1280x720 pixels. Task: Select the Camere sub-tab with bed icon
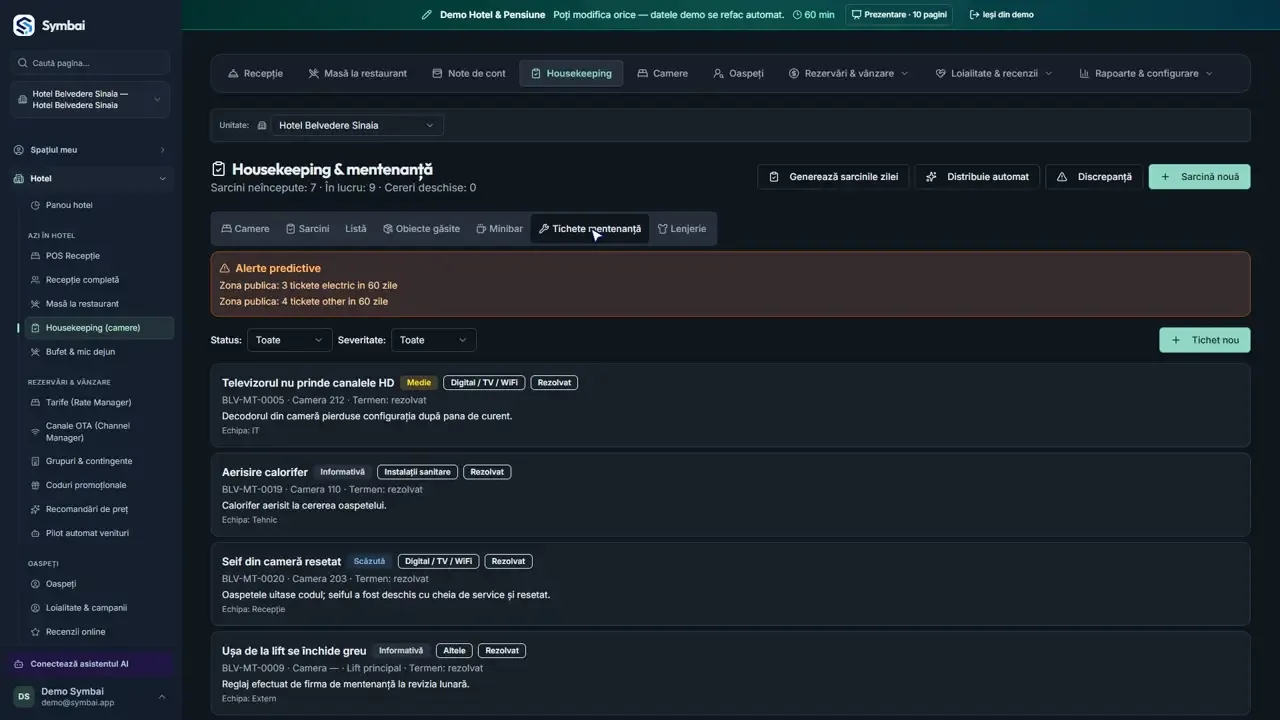click(x=246, y=229)
